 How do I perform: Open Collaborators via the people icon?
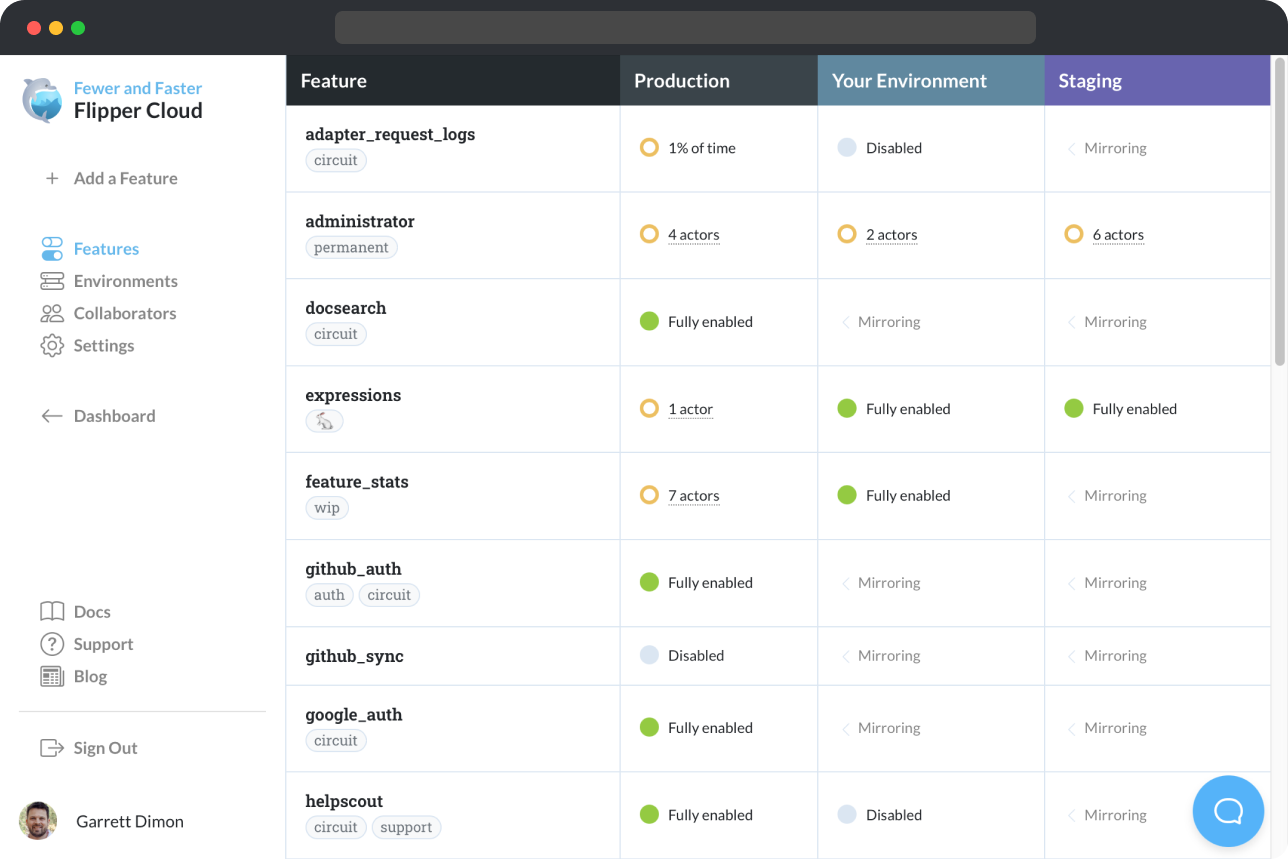click(52, 313)
